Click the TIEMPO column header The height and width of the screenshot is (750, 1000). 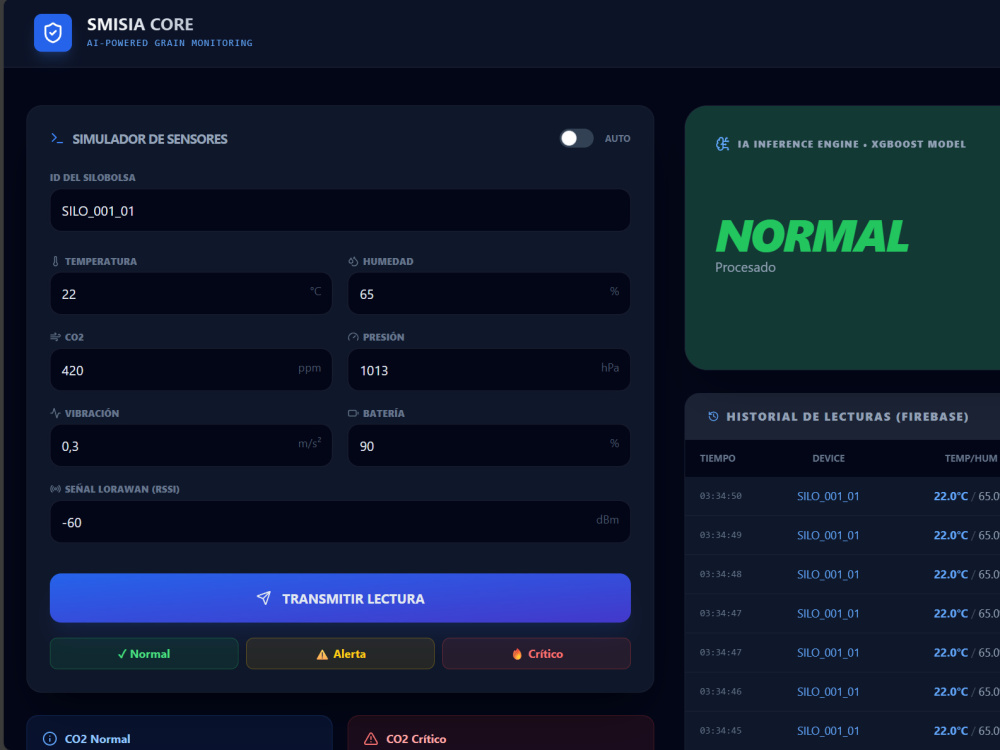pyautogui.click(x=717, y=459)
